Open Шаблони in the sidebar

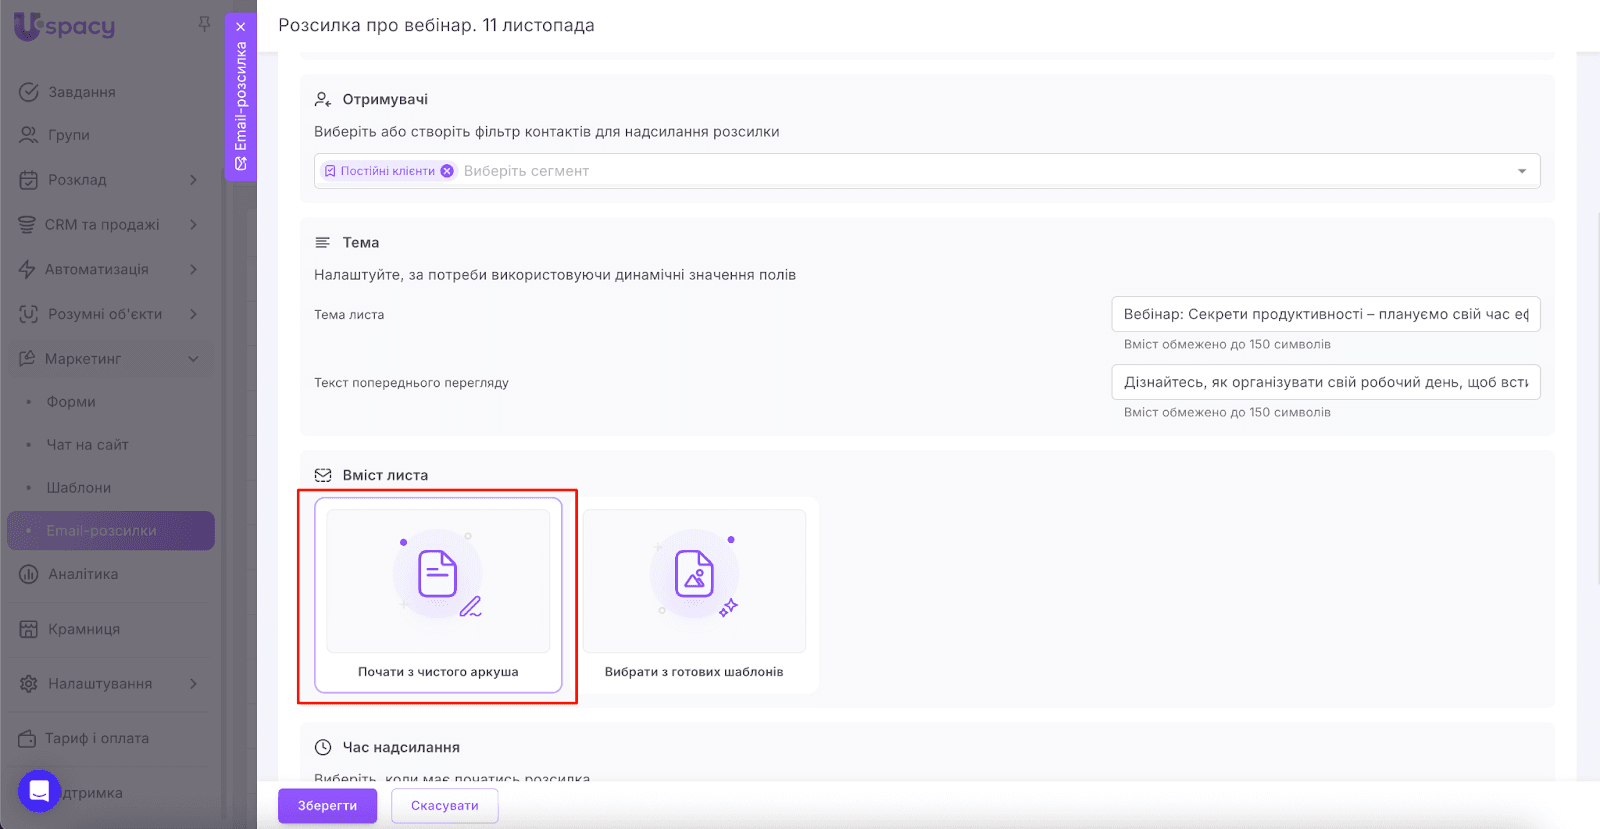point(79,488)
